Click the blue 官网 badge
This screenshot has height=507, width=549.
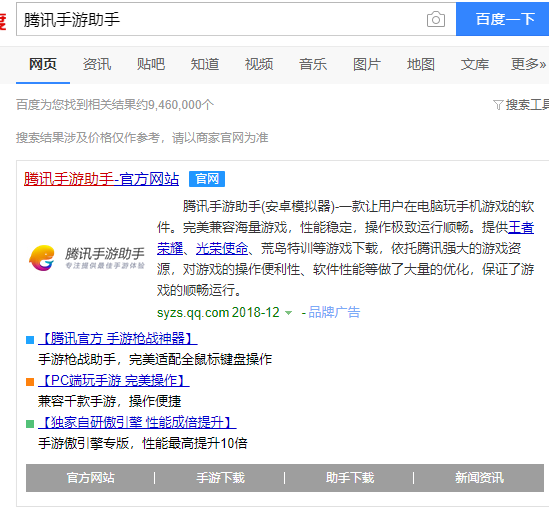(207, 179)
